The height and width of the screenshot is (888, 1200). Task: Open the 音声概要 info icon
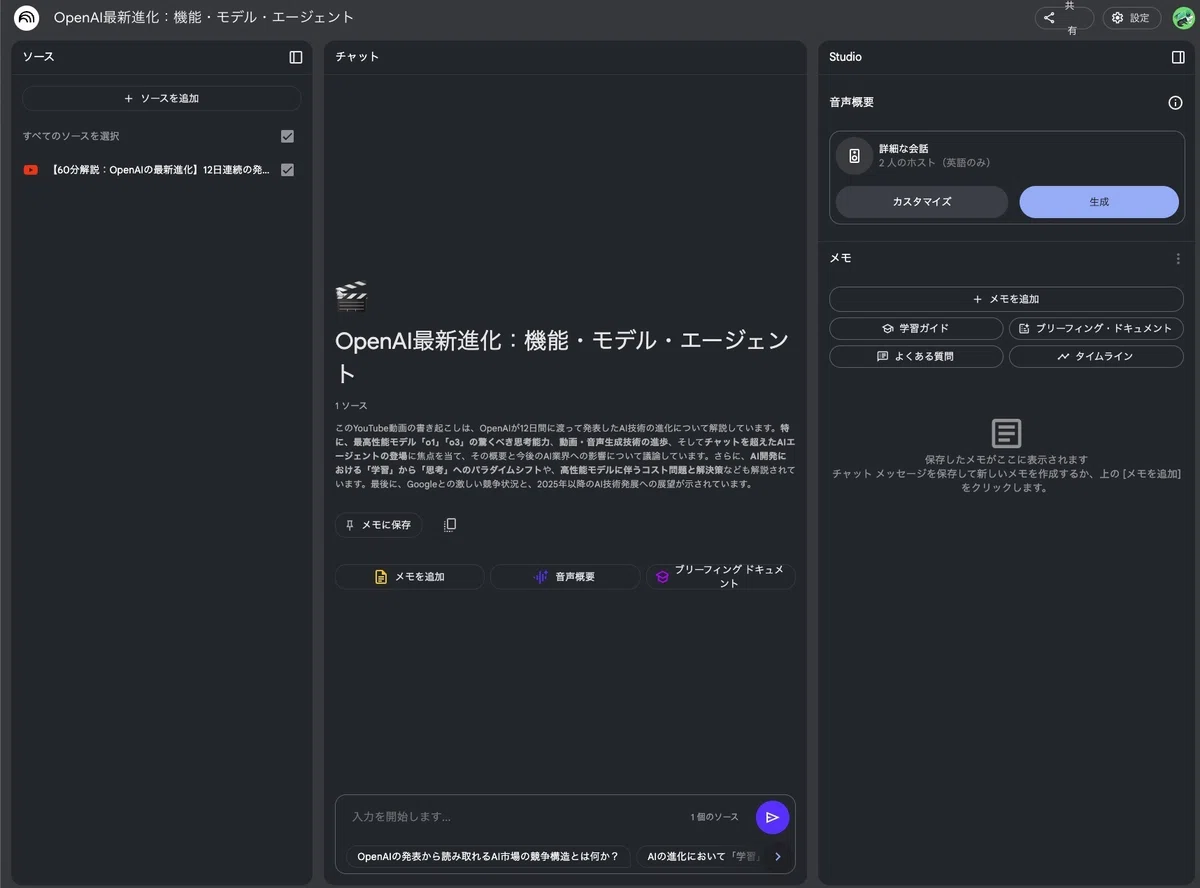(x=1176, y=102)
